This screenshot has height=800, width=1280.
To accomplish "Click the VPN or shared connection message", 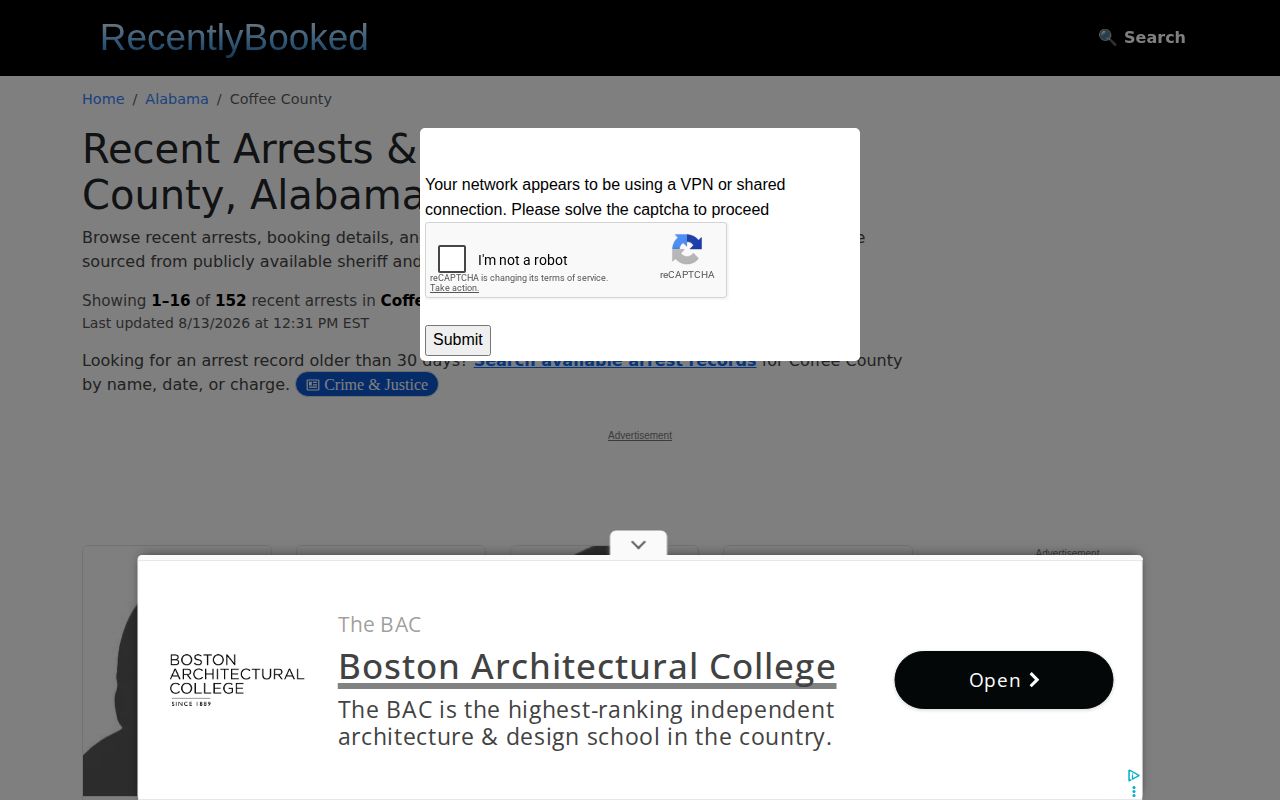I will [x=605, y=197].
